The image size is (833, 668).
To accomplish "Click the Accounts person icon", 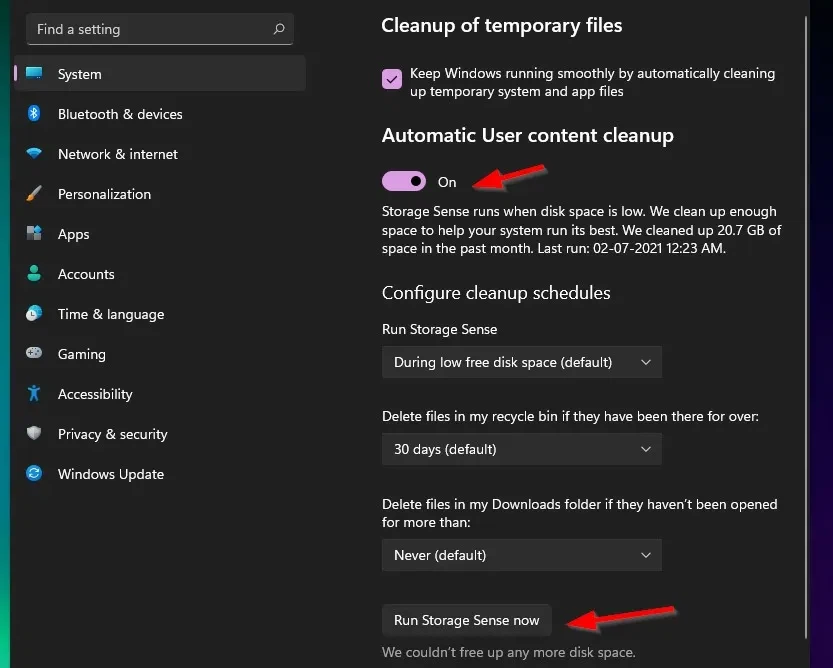I will tap(35, 274).
